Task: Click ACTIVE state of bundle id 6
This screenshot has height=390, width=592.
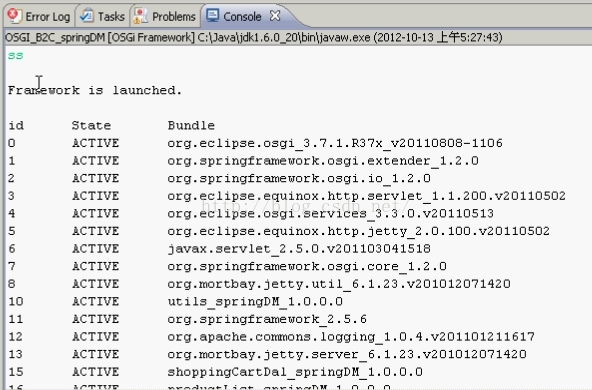Action: pos(96,249)
